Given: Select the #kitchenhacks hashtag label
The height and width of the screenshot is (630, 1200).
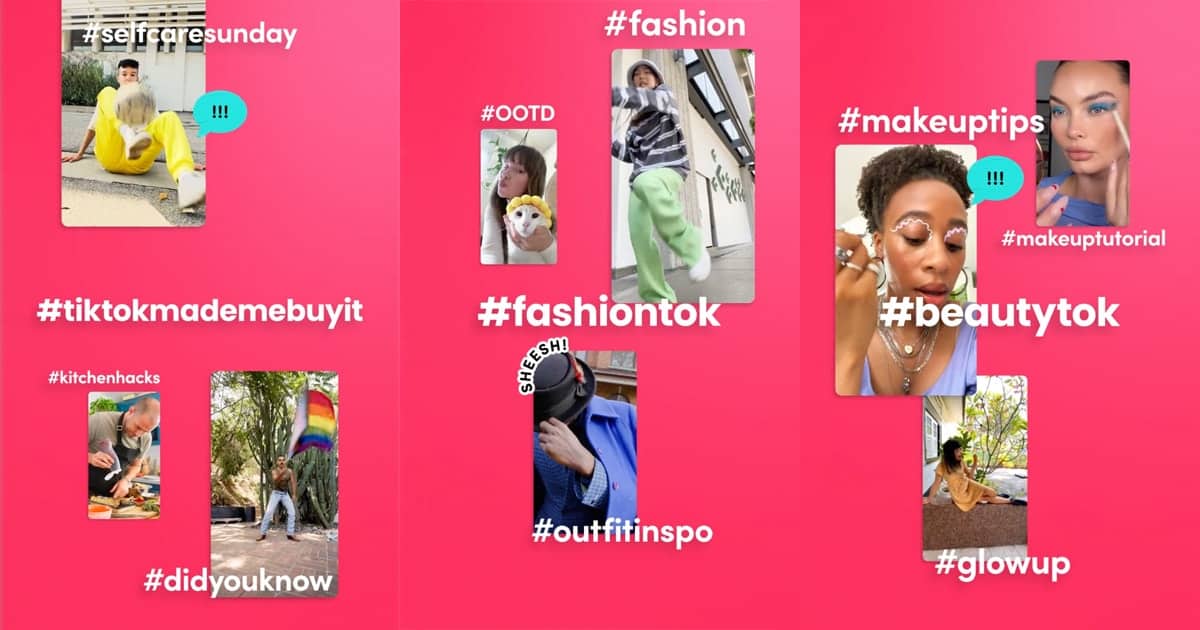Looking at the screenshot, I should [104, 378].
